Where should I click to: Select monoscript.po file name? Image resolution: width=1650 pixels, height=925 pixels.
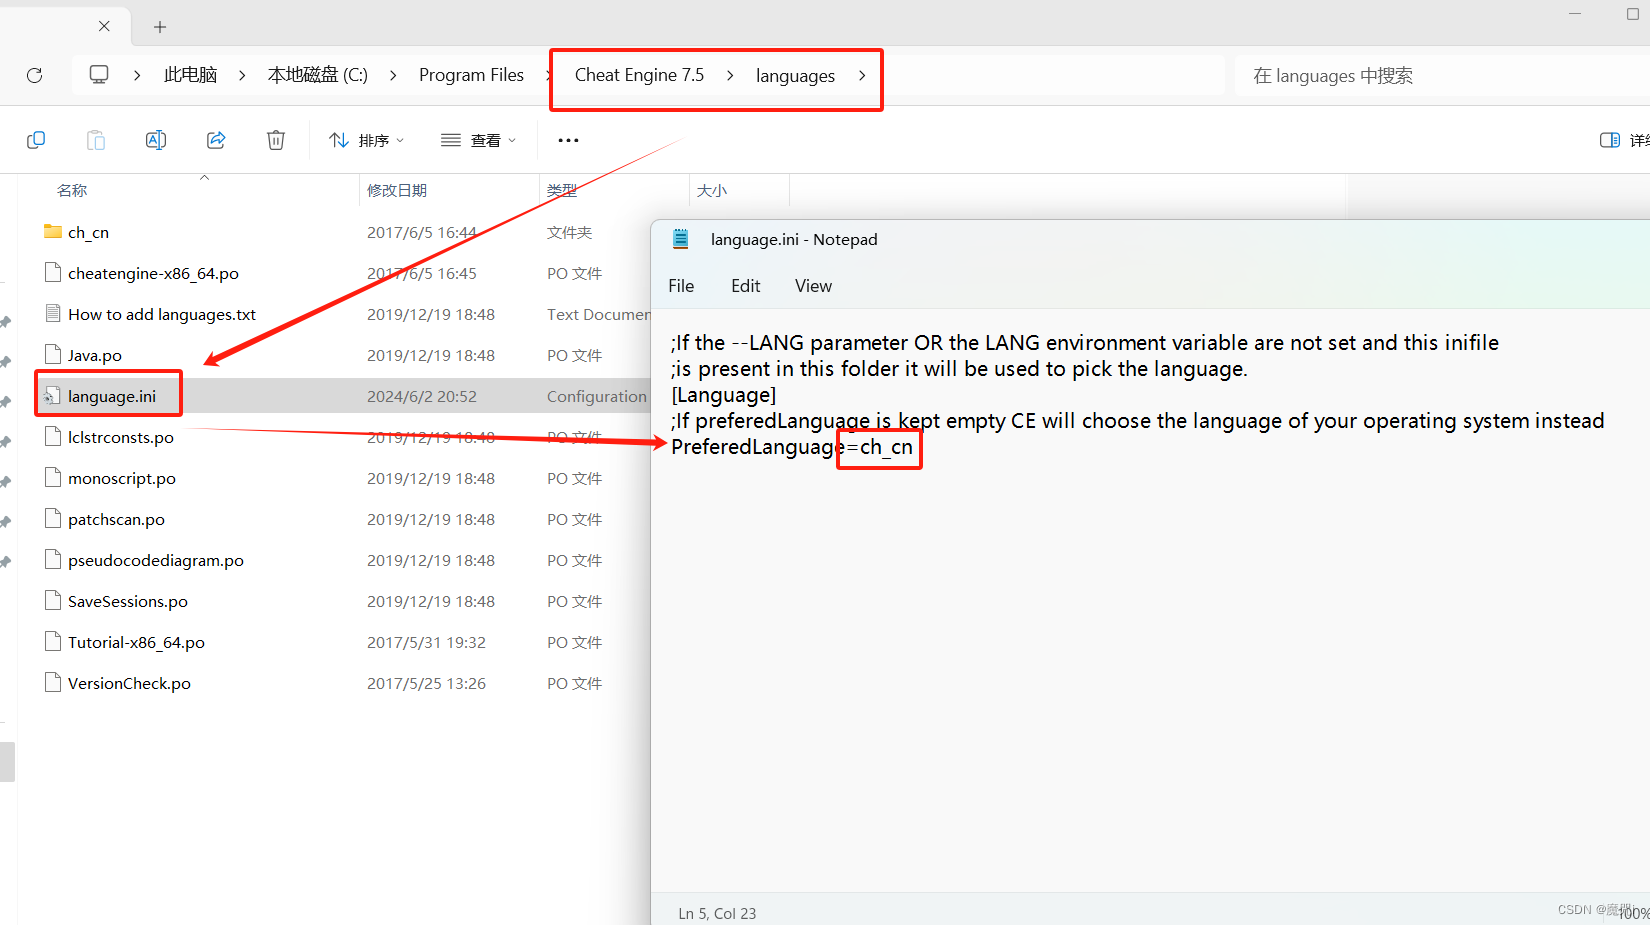[x=122, y=478]
